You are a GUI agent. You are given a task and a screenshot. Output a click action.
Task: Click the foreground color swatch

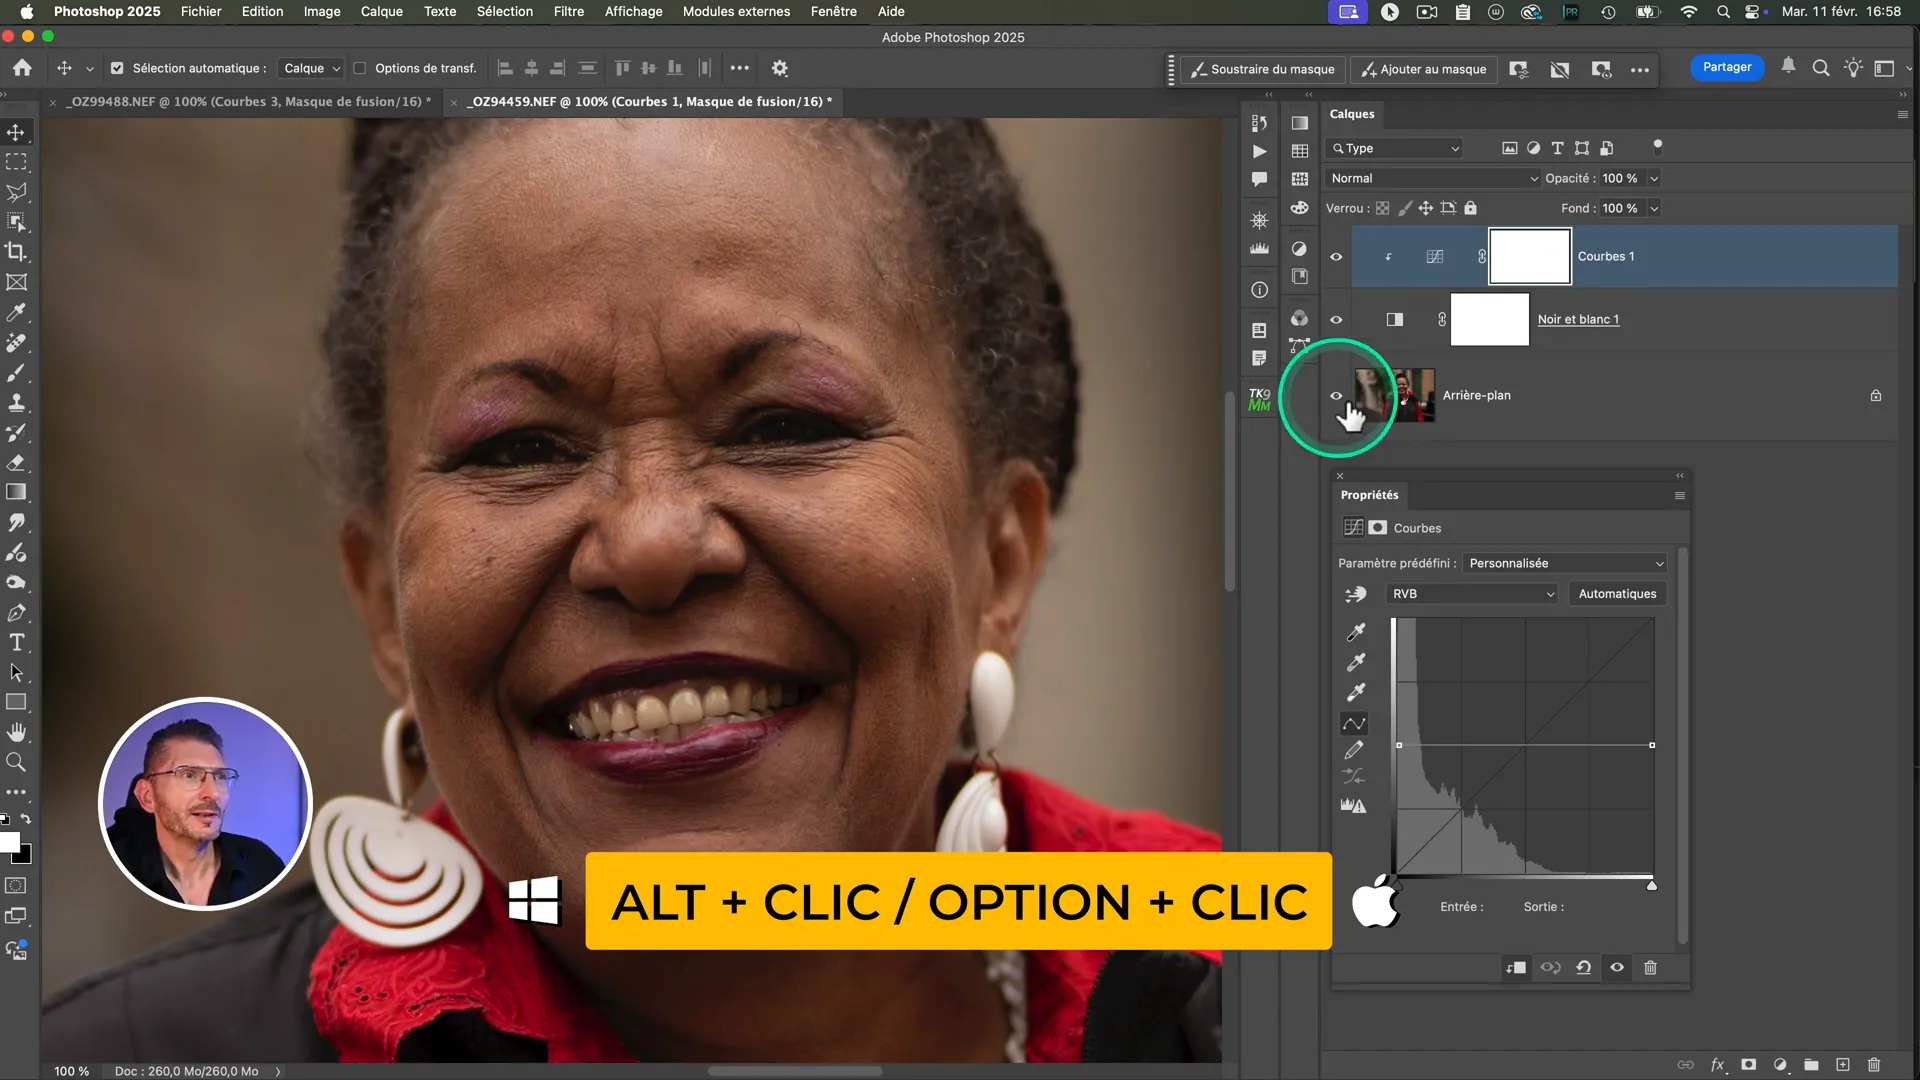click(9, 843)
